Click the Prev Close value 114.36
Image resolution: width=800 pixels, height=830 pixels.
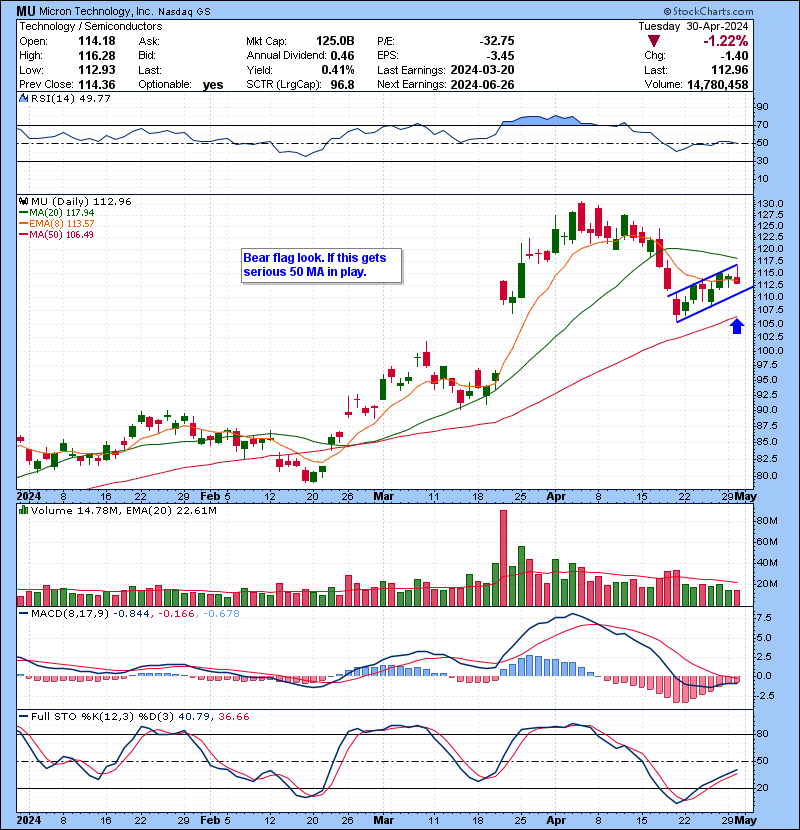pos(97,85)
